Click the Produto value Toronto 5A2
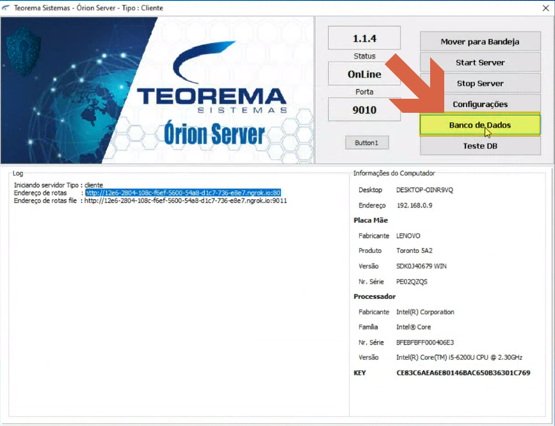This screenshot has width=555, height=426. tap(414, 251)
